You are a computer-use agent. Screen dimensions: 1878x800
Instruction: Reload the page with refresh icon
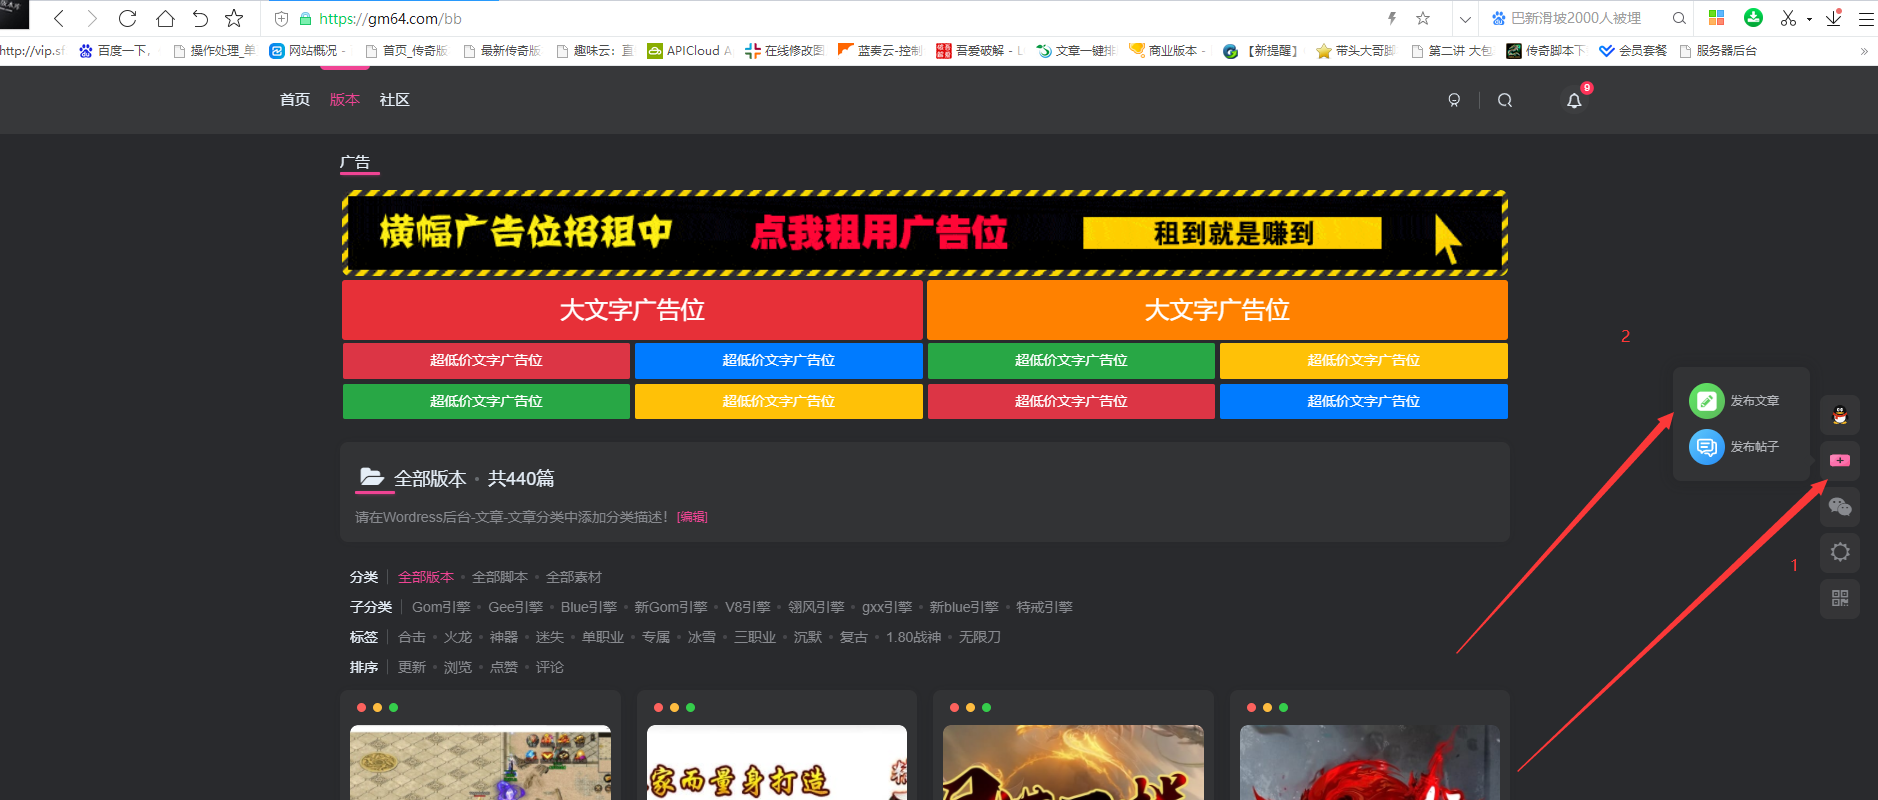pyautogui.click(x=127, y=18)
